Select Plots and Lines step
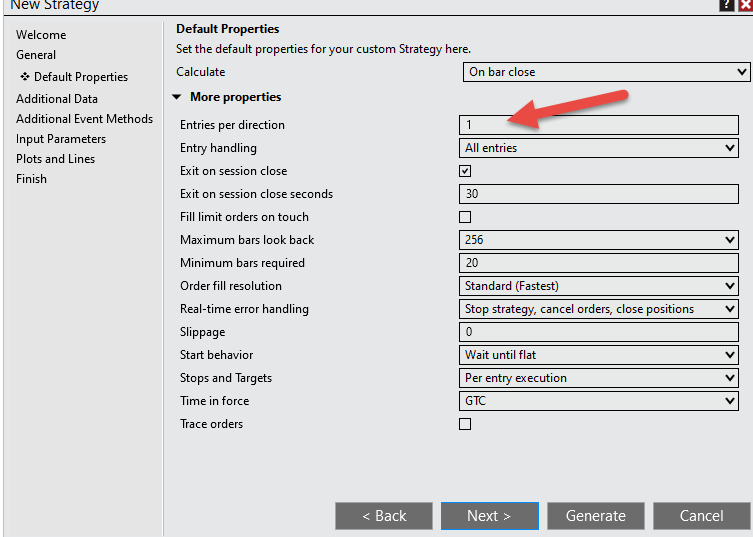 coord(55,159)
